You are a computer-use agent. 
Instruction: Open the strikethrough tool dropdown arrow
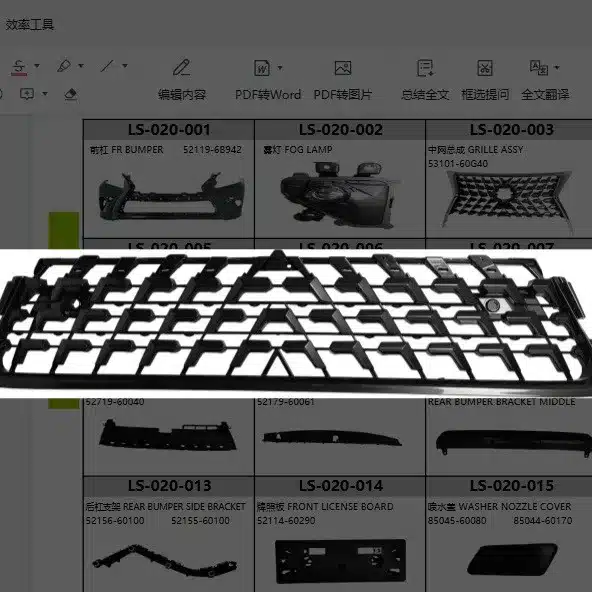coord(37,66)
